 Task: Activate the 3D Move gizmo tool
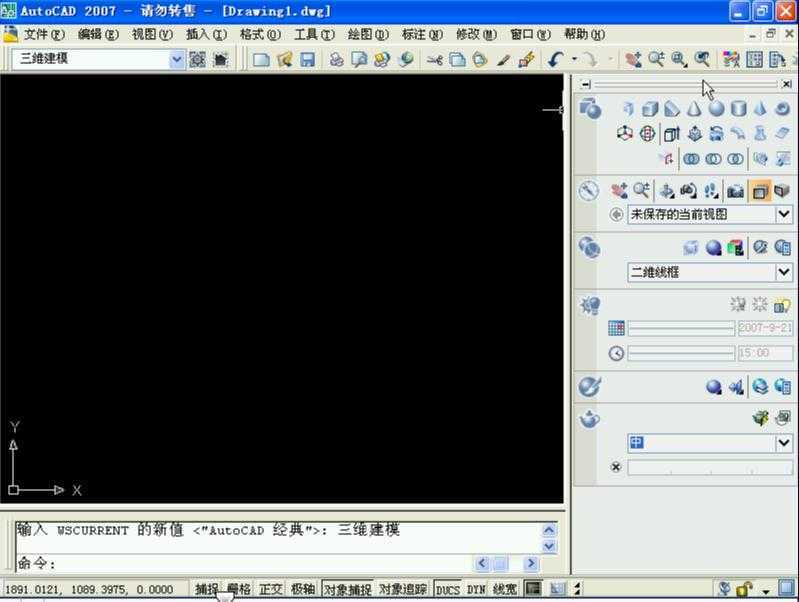coord(625,134)
